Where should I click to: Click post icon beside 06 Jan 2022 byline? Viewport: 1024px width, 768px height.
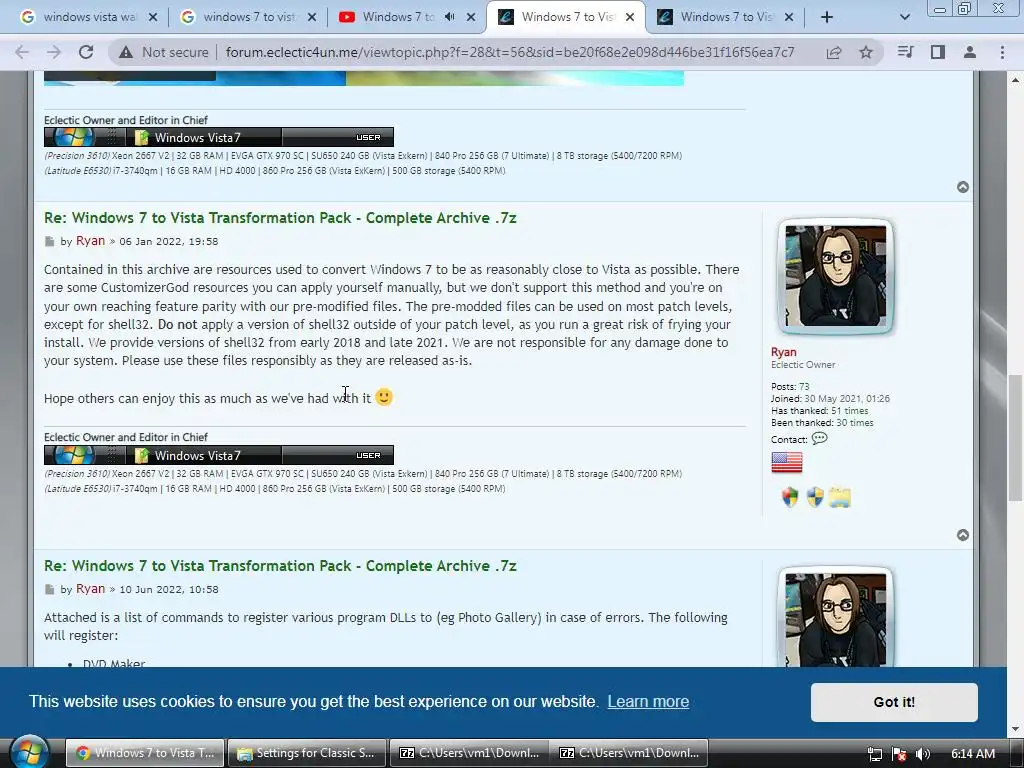50,242
